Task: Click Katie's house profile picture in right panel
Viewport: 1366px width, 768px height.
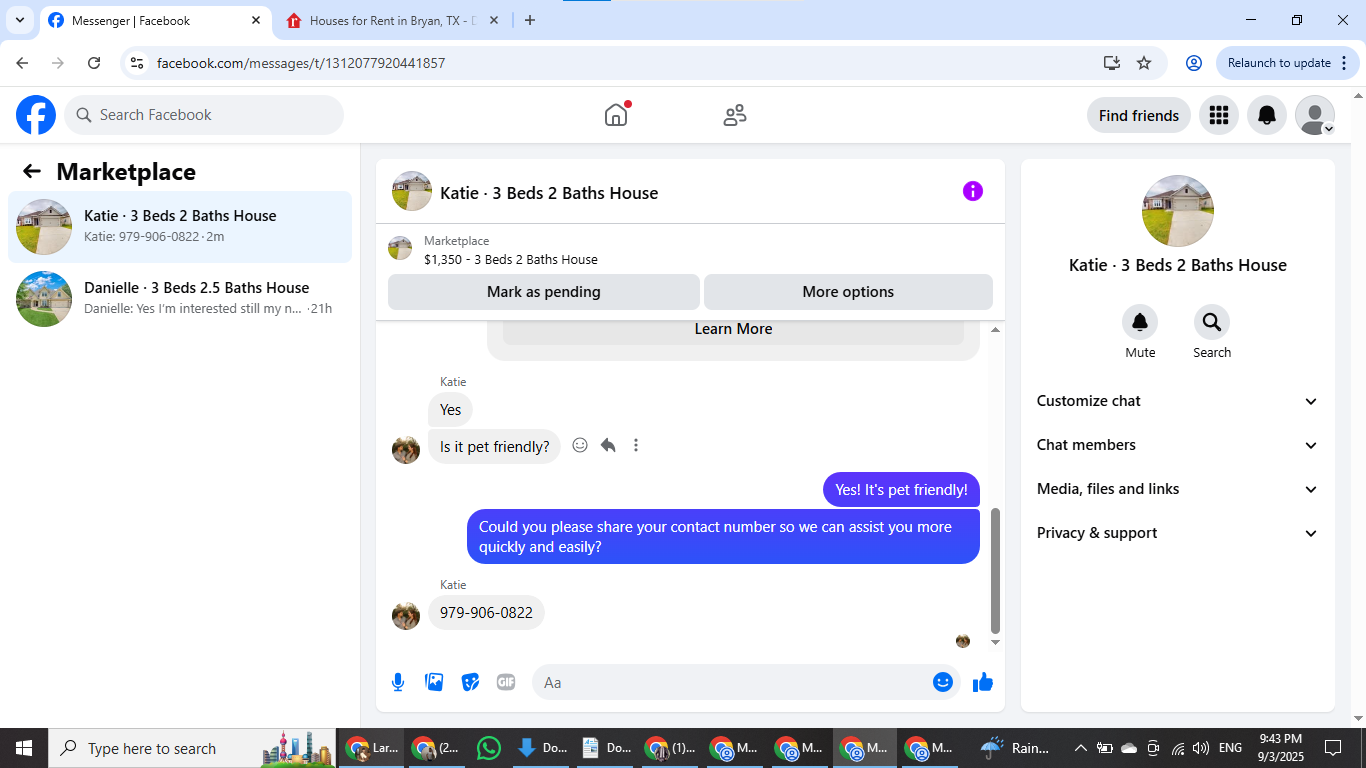Action: click(x=1178, y=211)
